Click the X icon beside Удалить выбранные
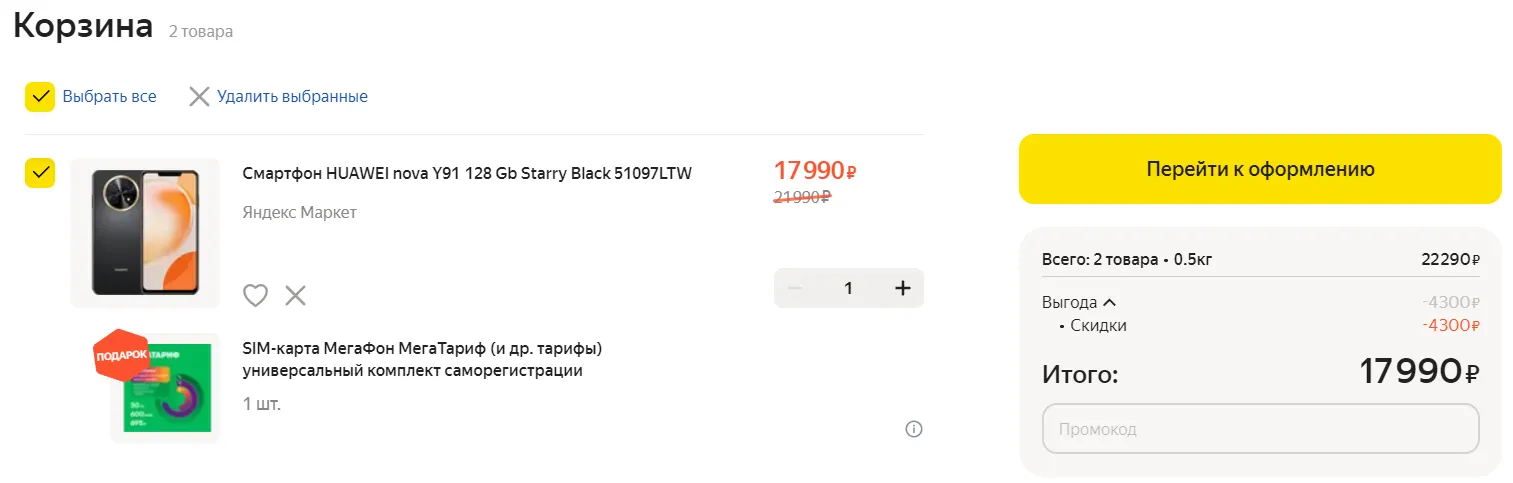Screen dimensions: 1513x483 200,97
